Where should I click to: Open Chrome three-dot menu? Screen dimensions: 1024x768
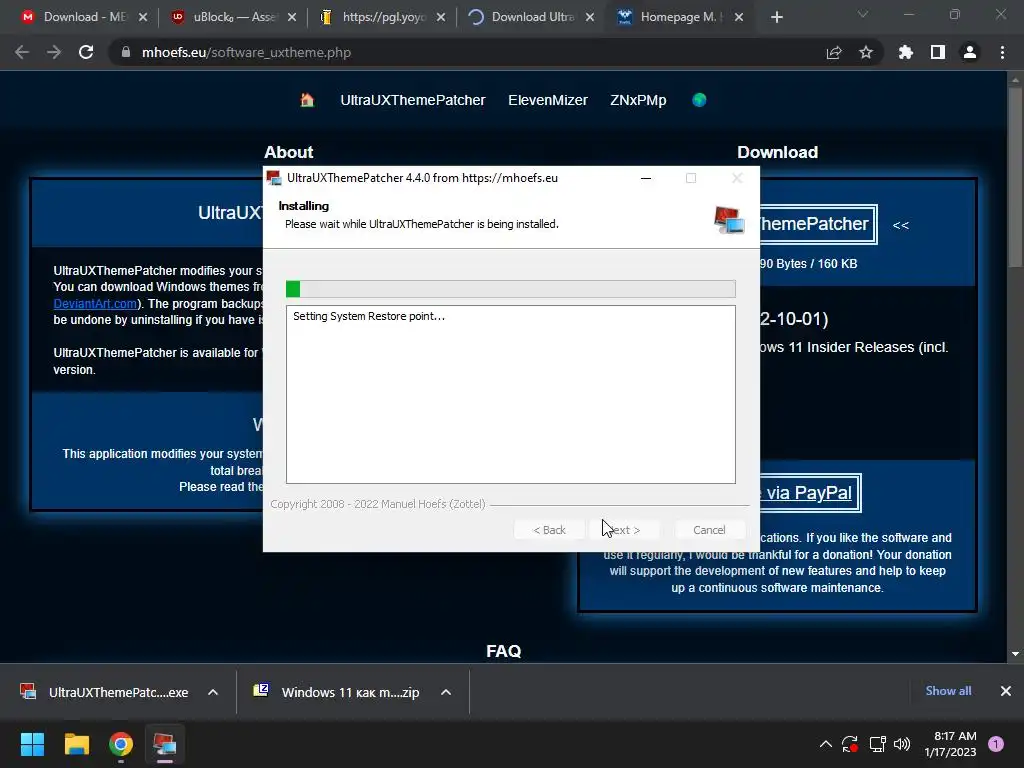(1002, 52)
